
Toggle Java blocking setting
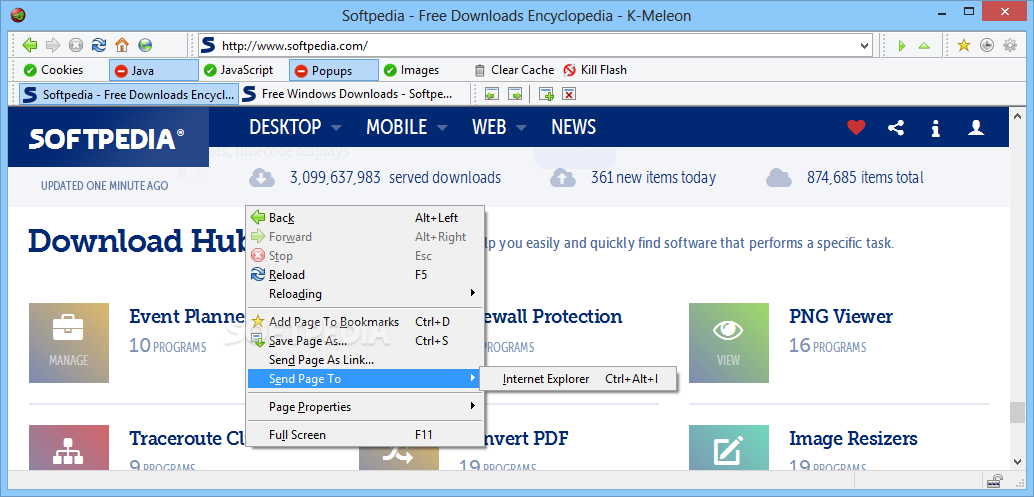click(154, 71)
